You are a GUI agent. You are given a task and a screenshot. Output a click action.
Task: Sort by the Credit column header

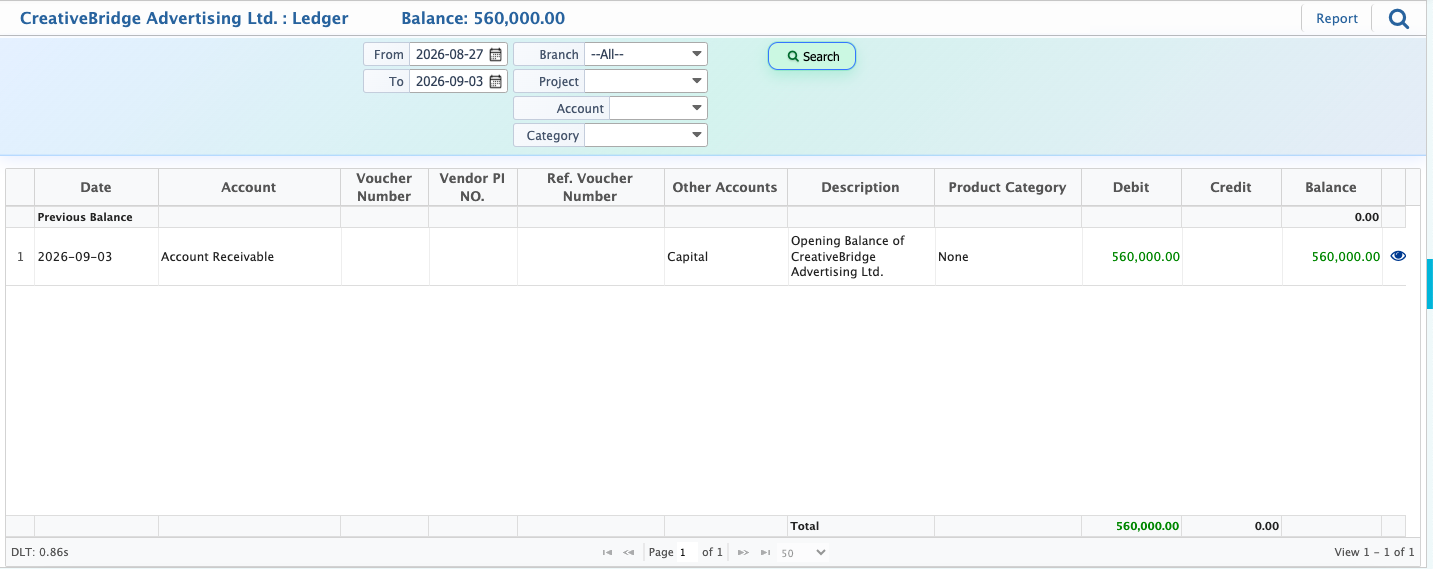pos(1231,187)
